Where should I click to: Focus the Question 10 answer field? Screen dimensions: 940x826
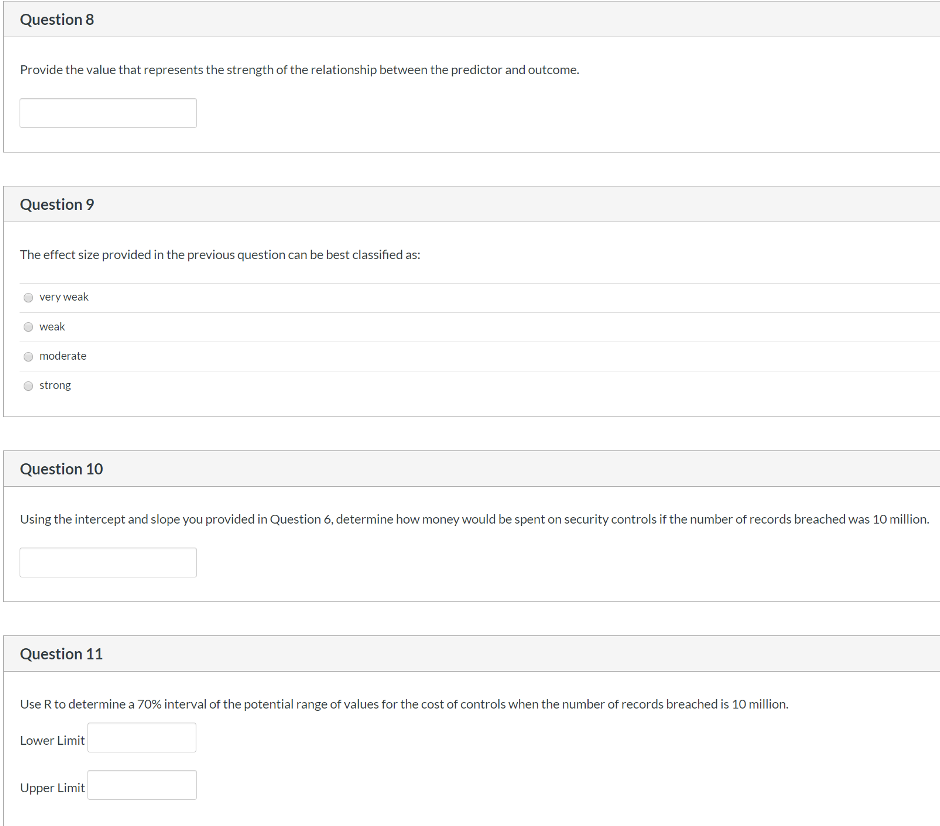pyautogui.click(x=108, y=562)
